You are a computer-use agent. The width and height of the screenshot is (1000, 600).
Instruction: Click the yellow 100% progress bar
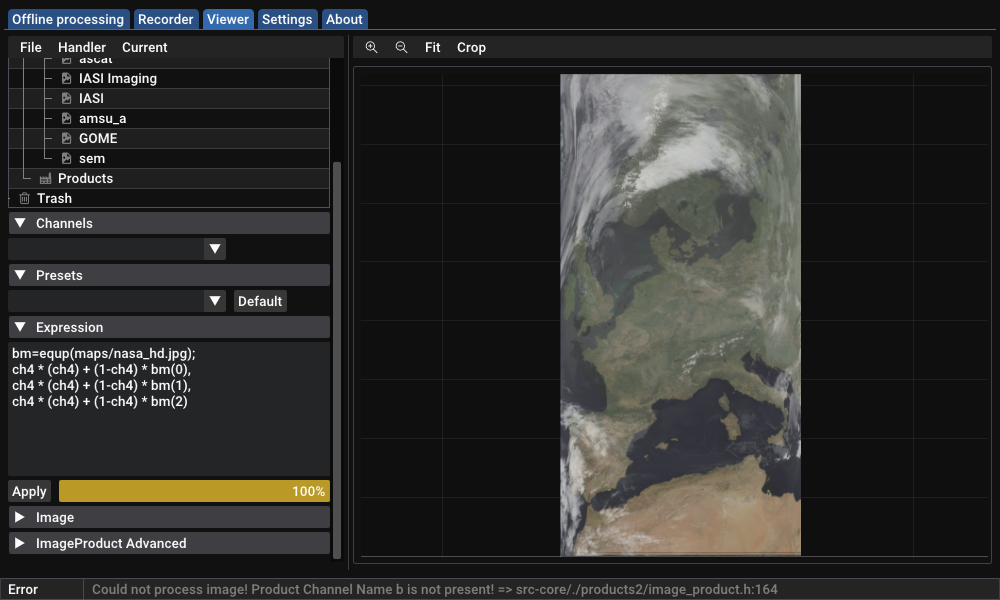[x=194, y=491]
